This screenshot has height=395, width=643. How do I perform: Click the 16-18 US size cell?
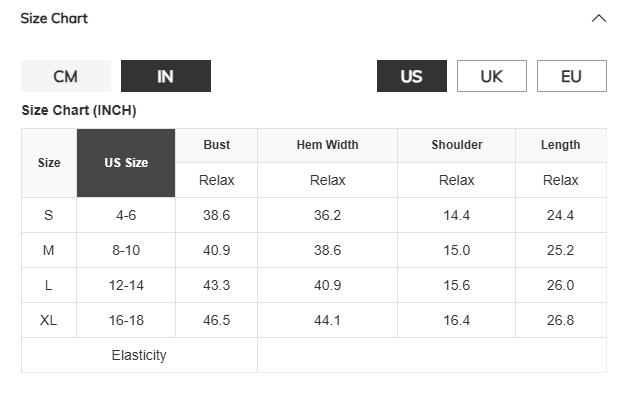click(x=126, y=320)
